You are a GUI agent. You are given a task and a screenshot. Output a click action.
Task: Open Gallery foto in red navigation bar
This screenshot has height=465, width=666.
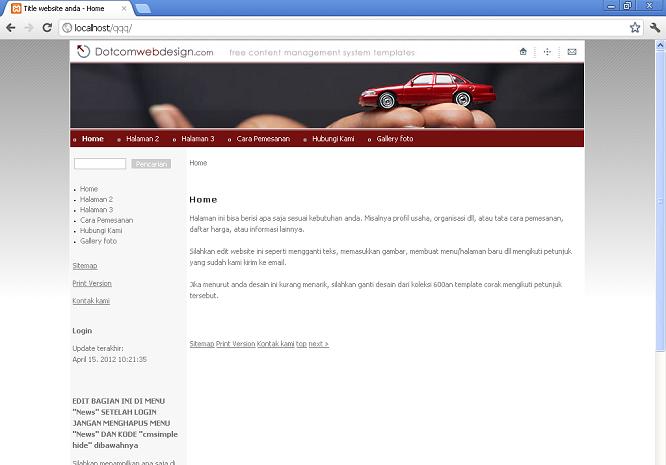click(x=395, y=139)
